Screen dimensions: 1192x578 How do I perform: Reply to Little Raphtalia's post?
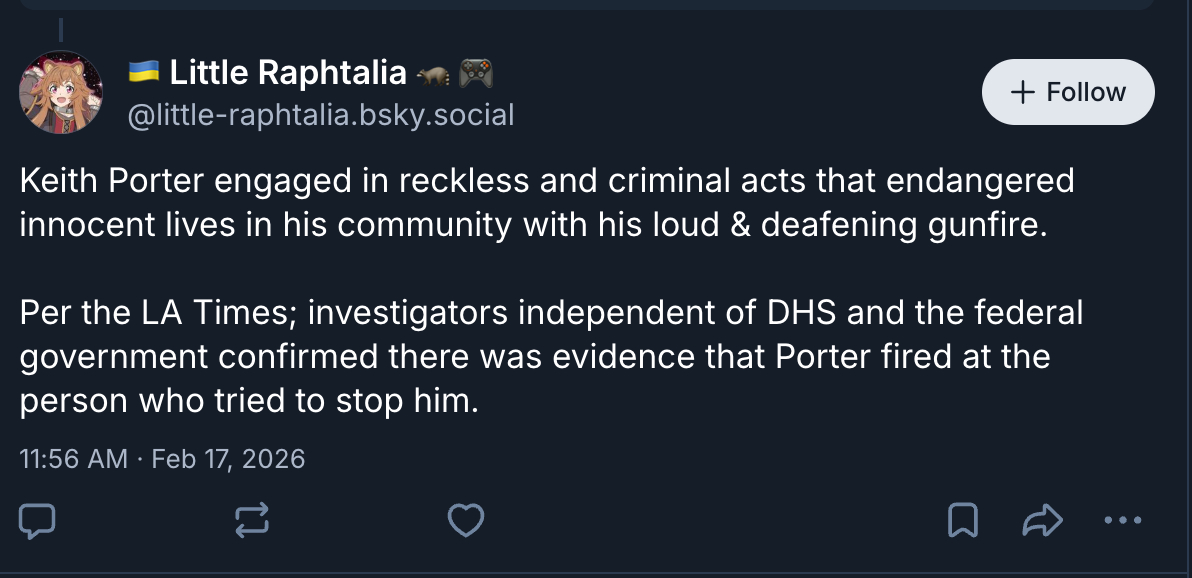pos(37,519)
